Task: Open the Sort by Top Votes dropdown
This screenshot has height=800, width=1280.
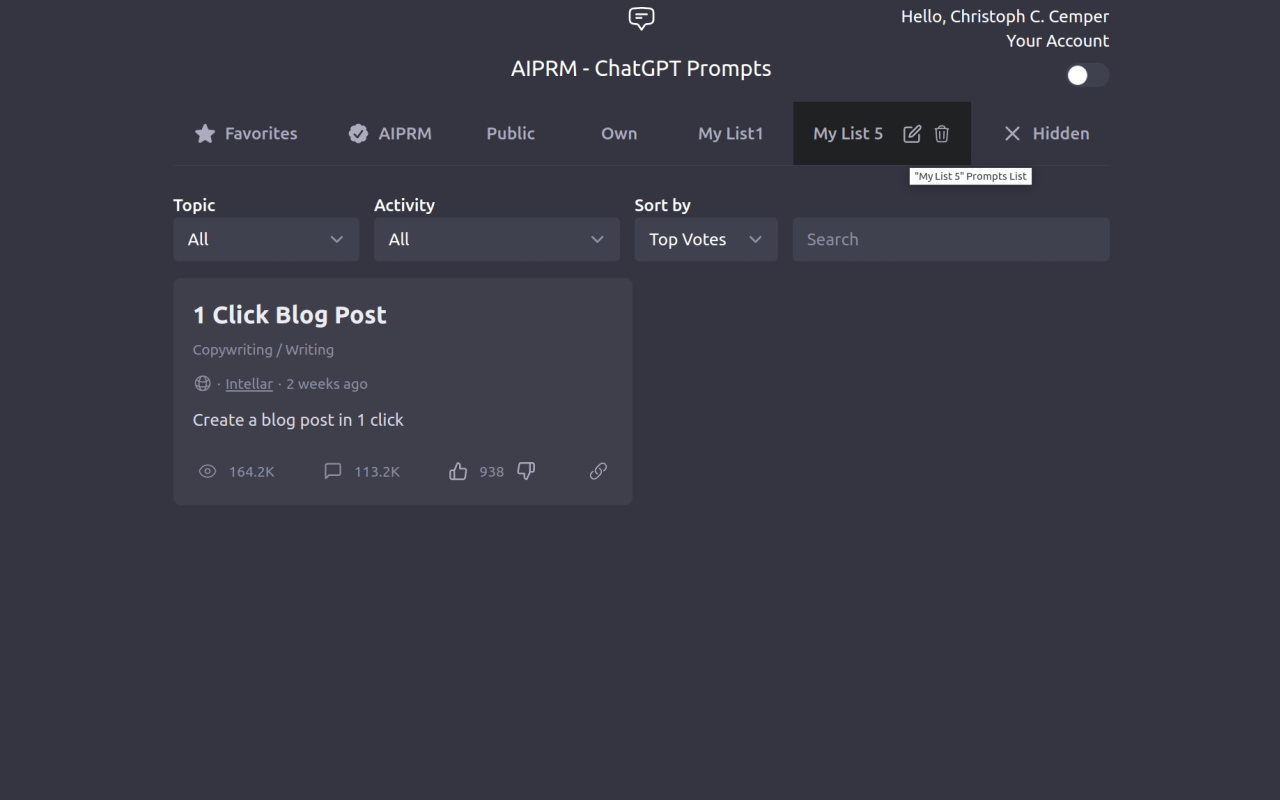Action: (706, 239)
